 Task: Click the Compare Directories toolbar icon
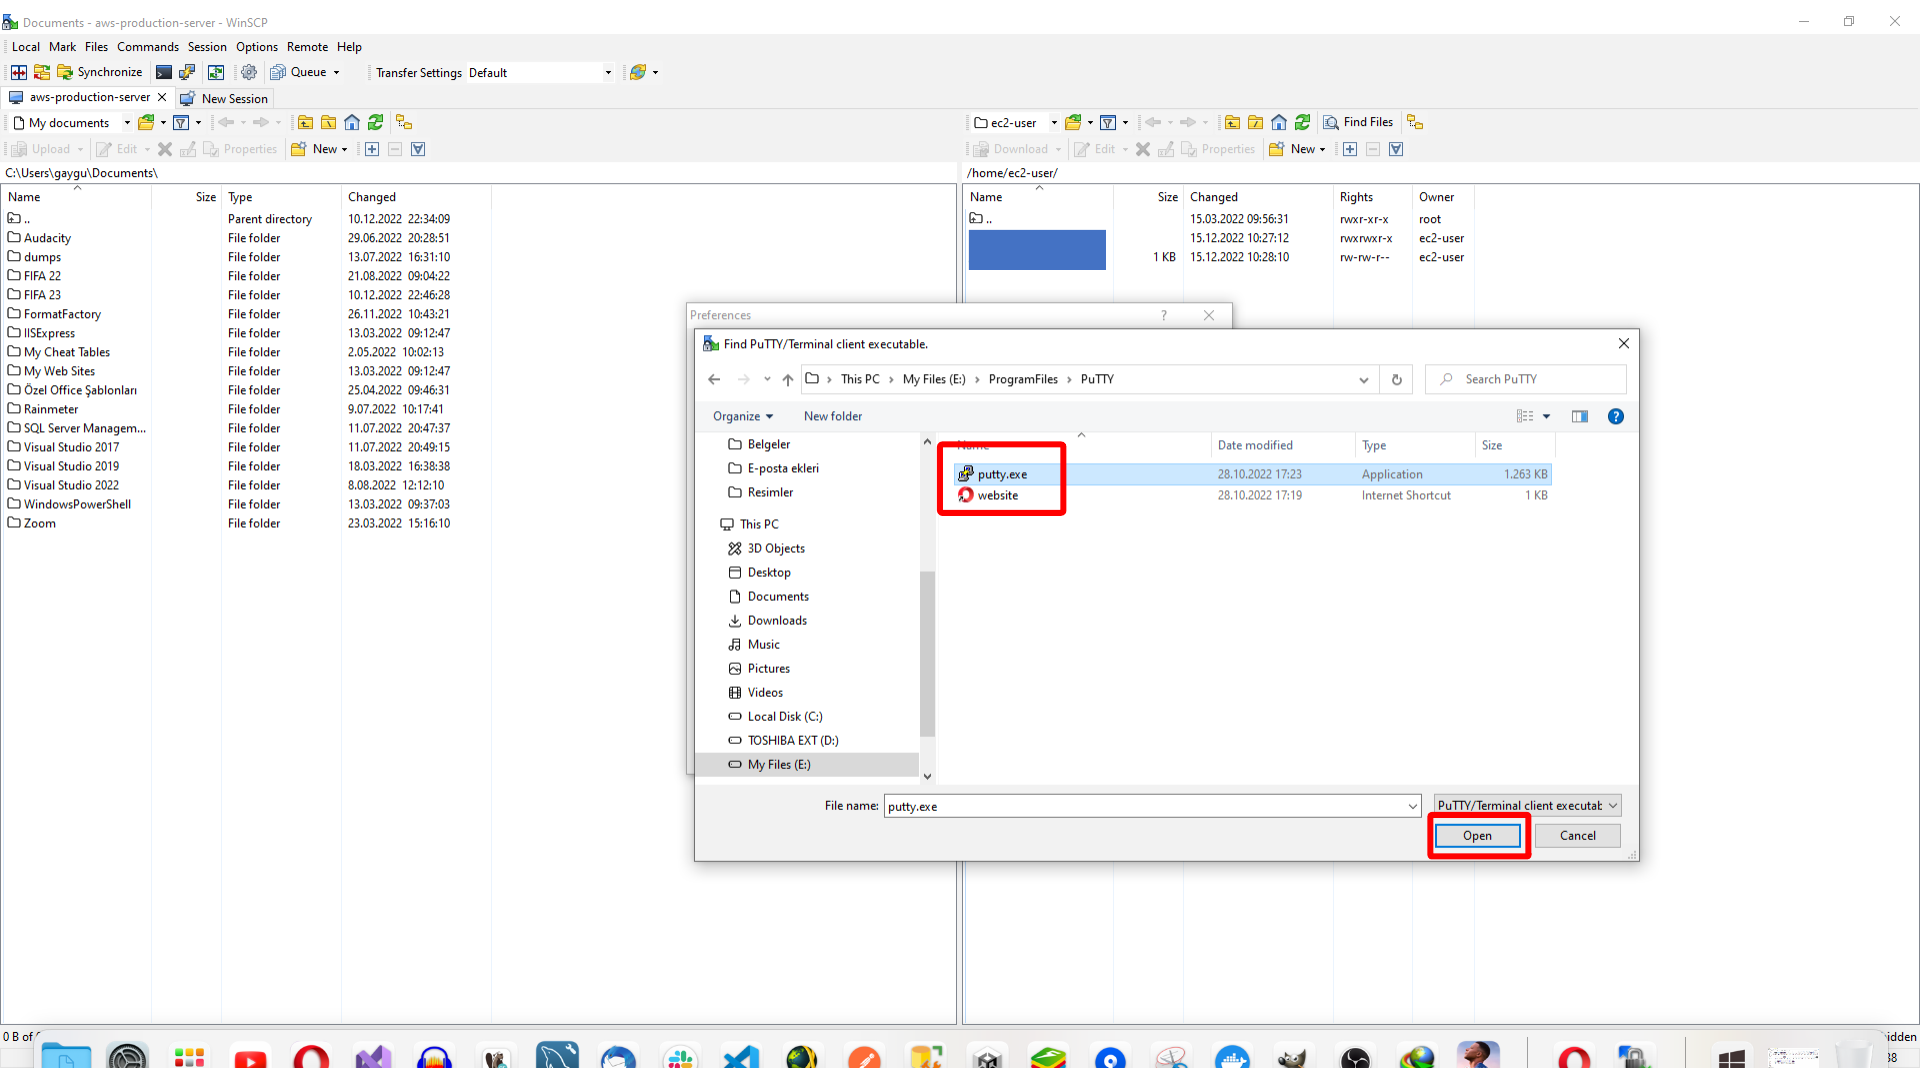coord(18,72)
